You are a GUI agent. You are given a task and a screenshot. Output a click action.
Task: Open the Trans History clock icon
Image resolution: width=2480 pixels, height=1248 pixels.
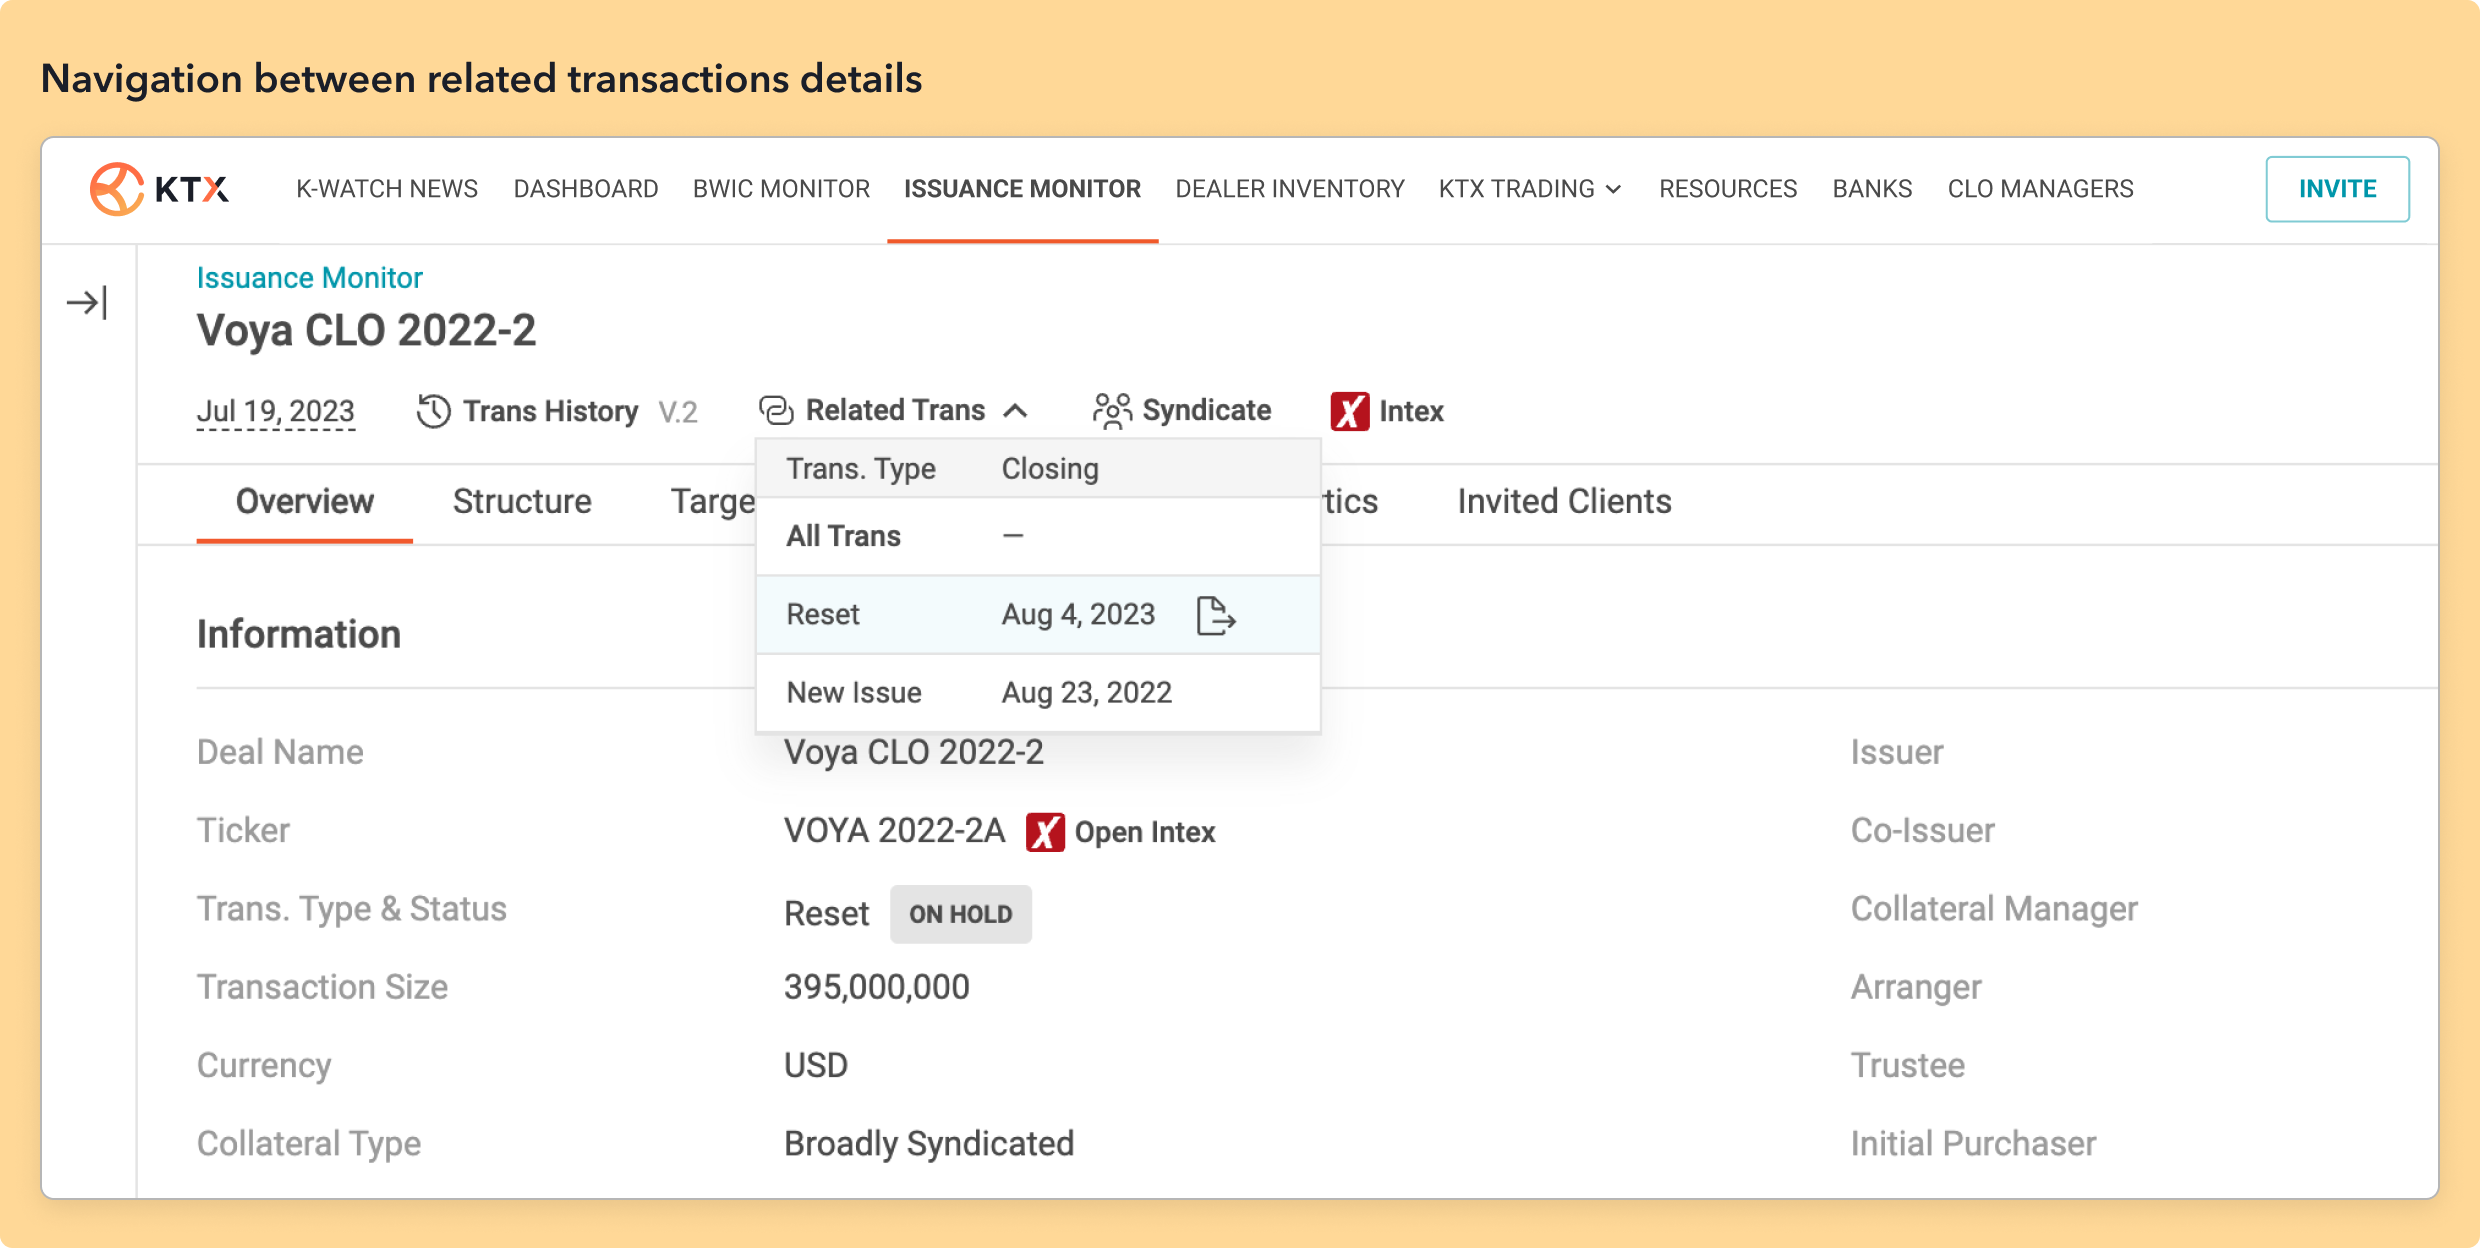pos(433,411)
